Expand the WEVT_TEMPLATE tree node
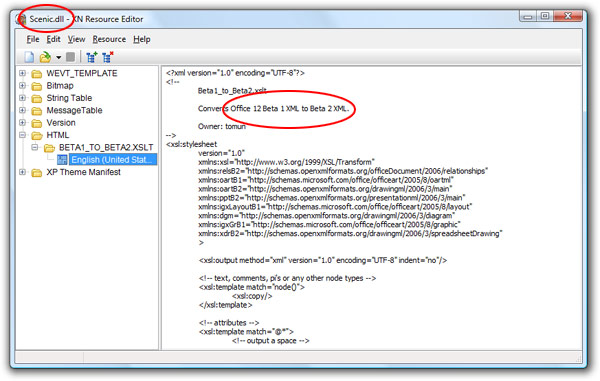This screenshot has height=381, width=600. click(x=23, y=73)
